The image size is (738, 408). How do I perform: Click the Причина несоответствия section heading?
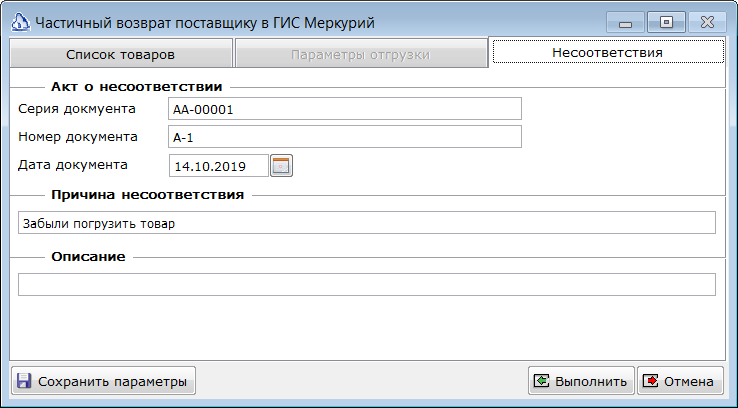[x=147, y=195]
